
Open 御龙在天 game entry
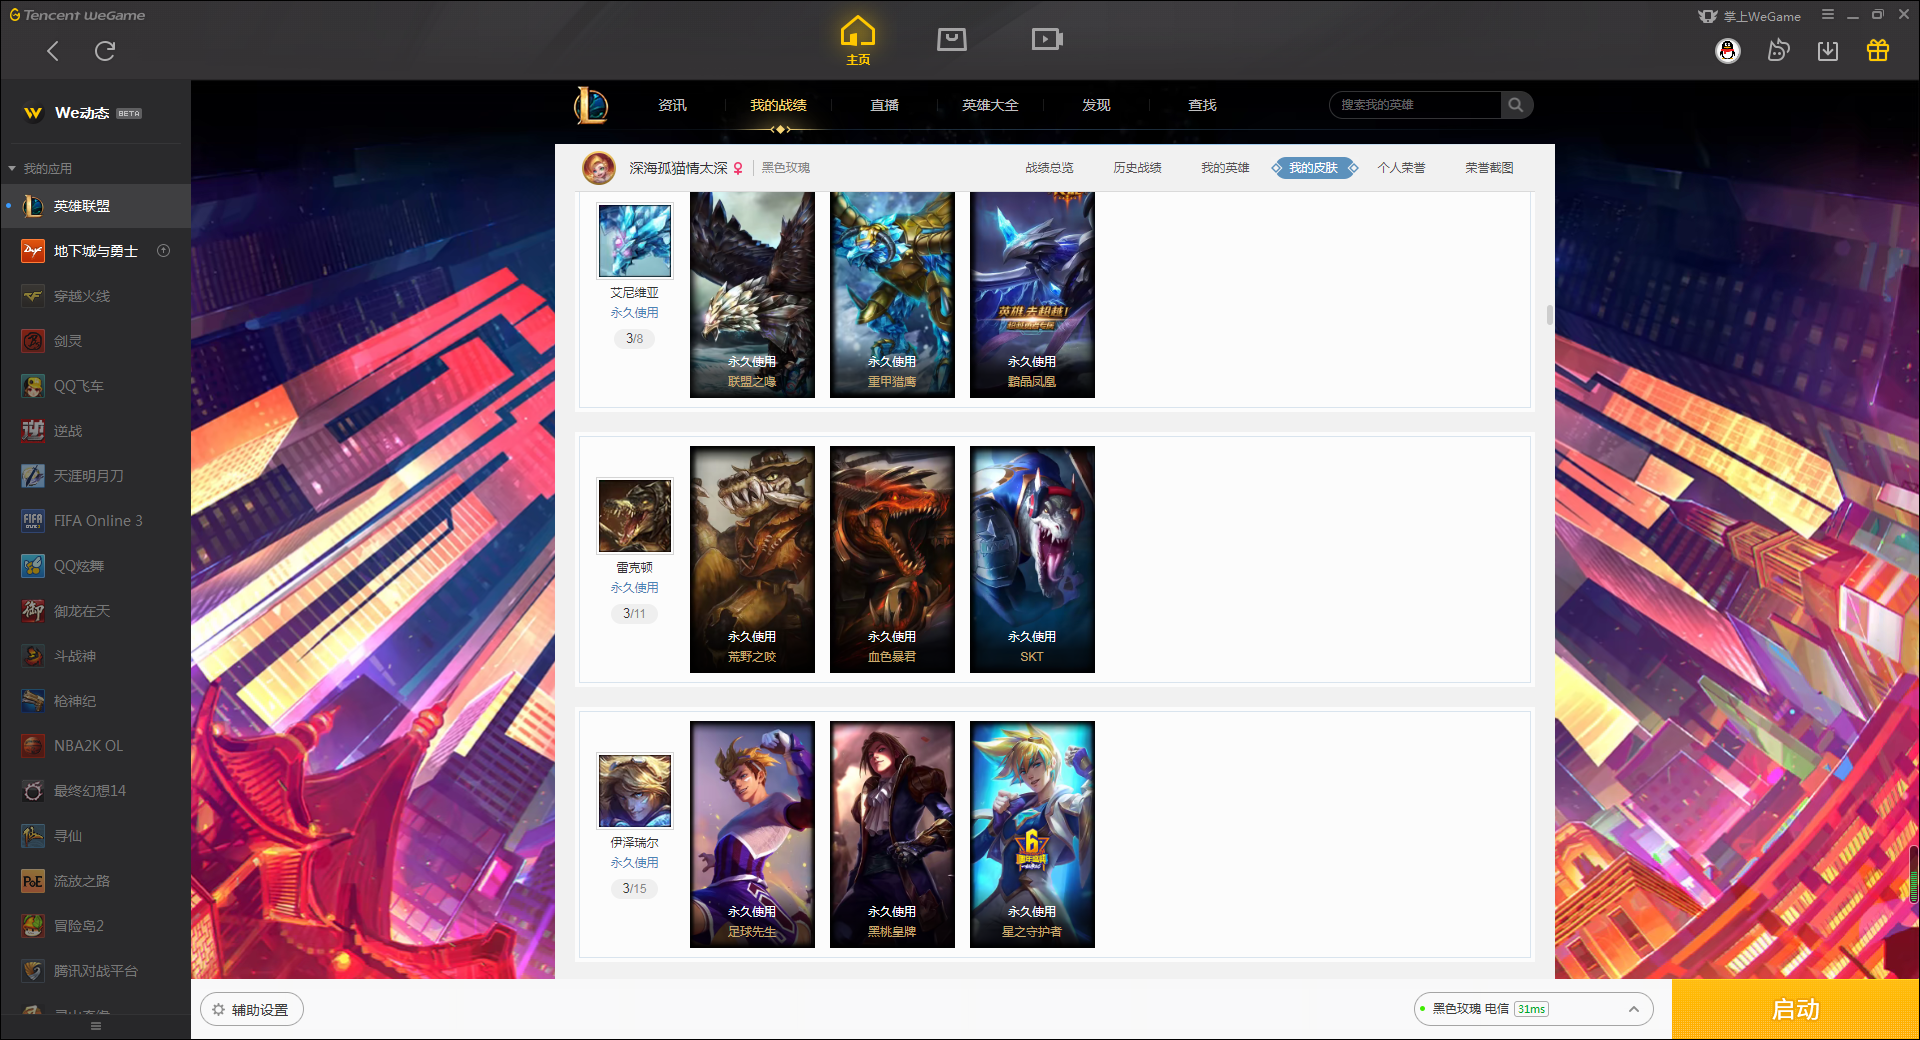[x=95, y=611]
